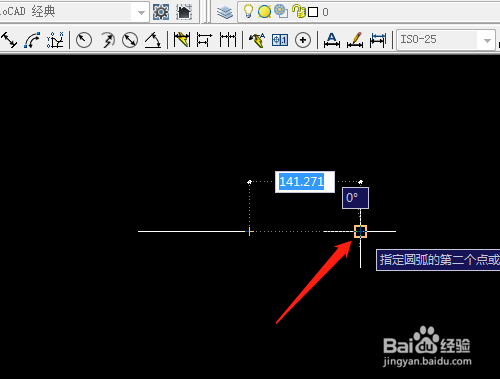This screenshot has width=500, height=379.
Task: Toggle layer 0 on/off light bulb
Action: point(248,12)
